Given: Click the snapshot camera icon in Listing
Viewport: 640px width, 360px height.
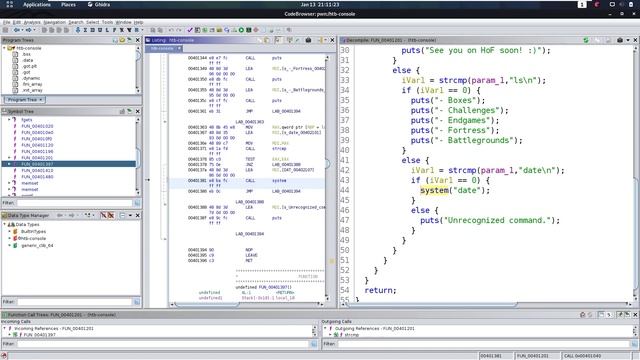Looking at the screenshot, I should pyautogui.click(x=308, y=40).
